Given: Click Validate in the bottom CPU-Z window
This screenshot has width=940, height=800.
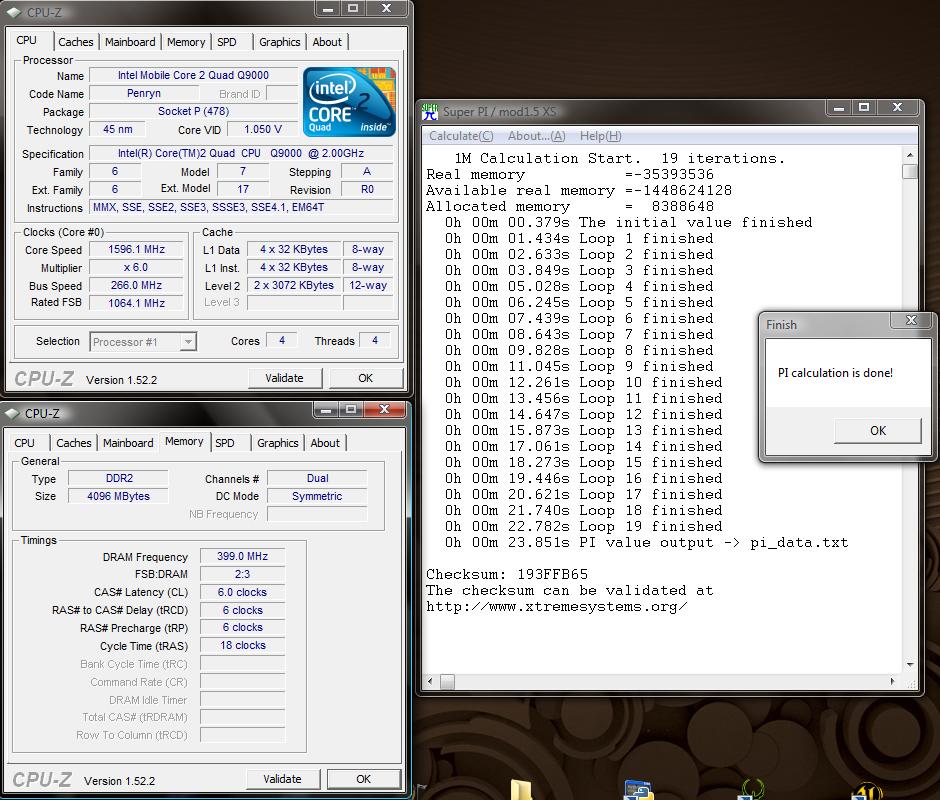Looking at the screenshot, I should [x=282, y=779].
